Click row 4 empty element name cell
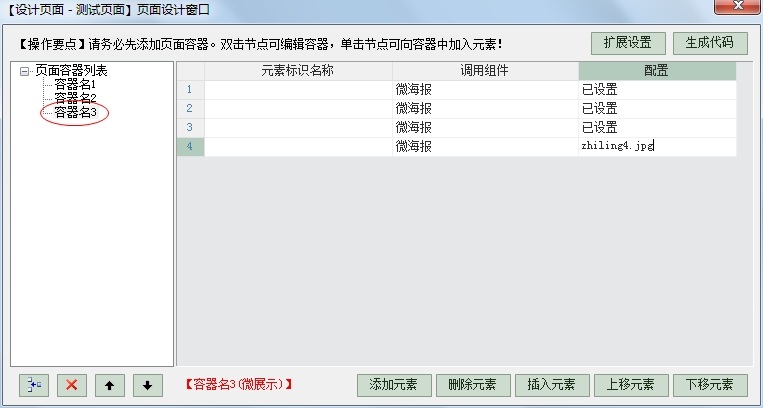The height and width of the screenshot is (408, 763). 298,147
